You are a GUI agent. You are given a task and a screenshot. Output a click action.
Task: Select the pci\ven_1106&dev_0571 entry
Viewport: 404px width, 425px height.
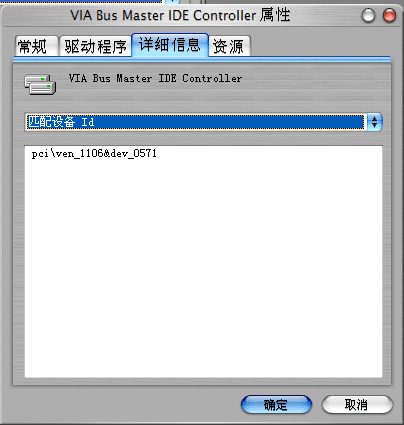click(x=94, y=154)
